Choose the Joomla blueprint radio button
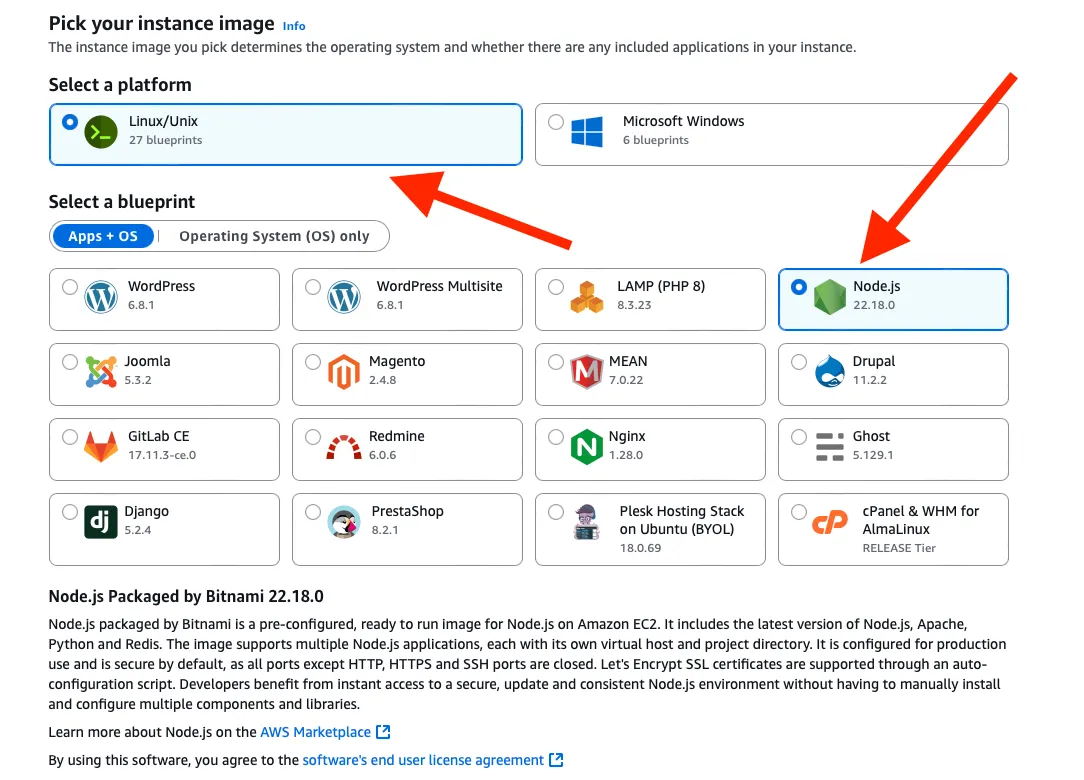 pyautogui.click(x=70, y=362)
